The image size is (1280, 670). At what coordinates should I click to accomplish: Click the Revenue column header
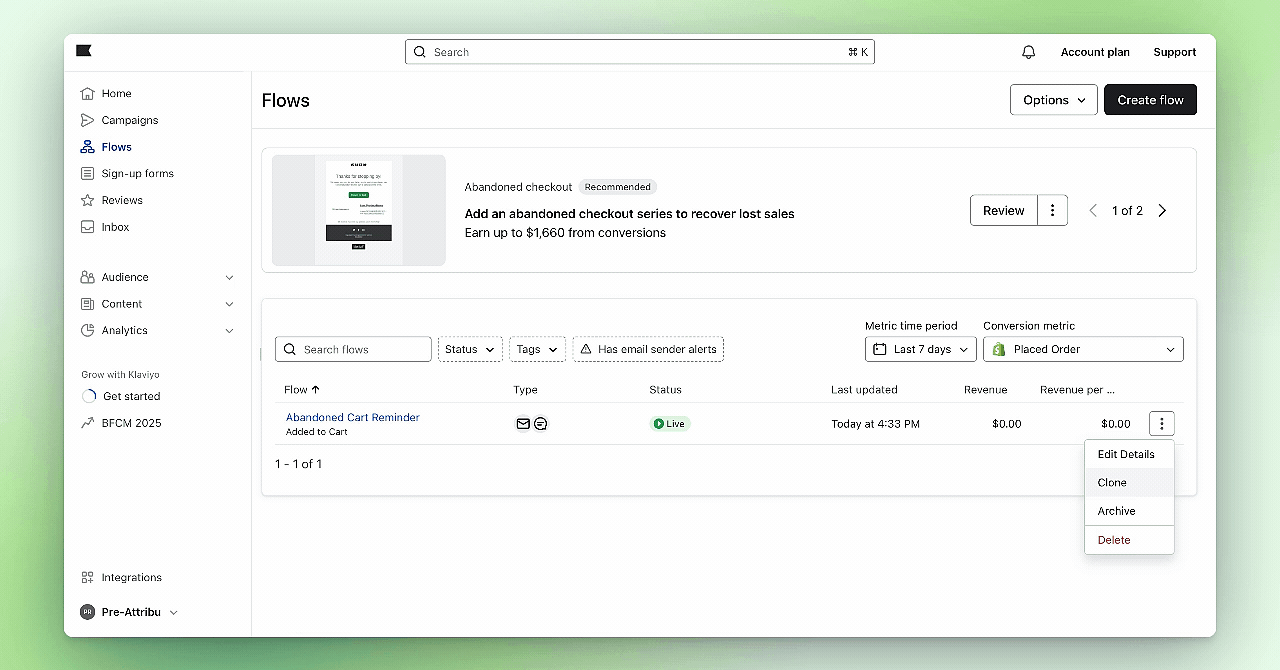[x=985, y=390]
